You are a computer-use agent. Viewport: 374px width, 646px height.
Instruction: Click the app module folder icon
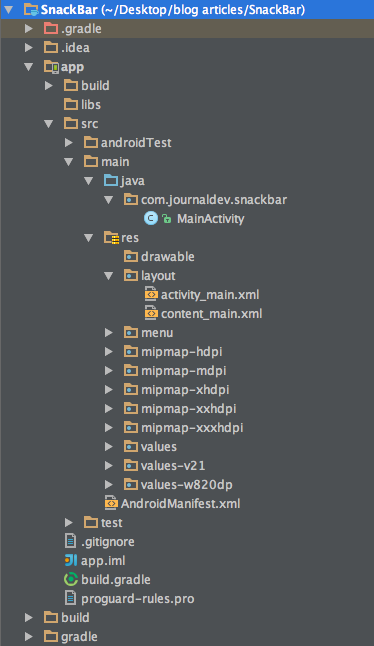[51, 67]
